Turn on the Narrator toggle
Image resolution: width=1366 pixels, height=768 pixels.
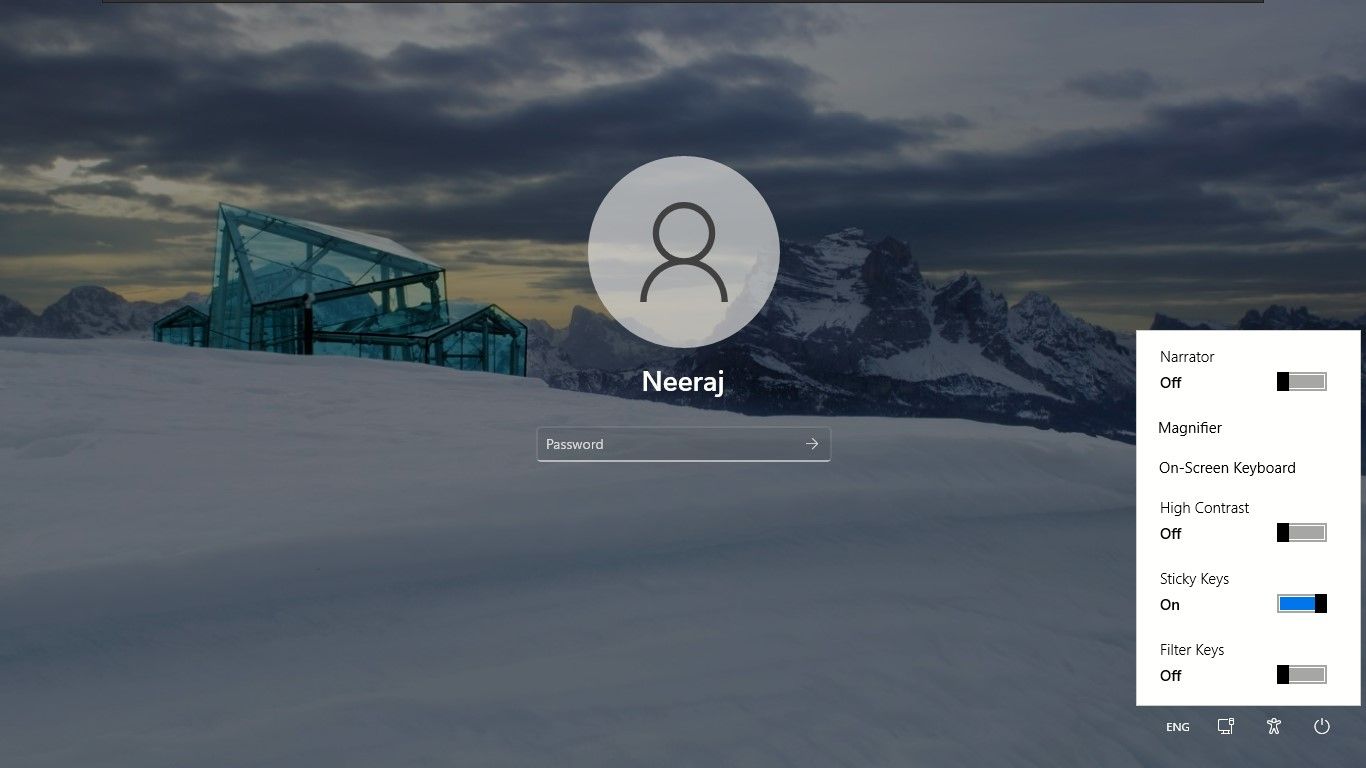point(1302,381)
